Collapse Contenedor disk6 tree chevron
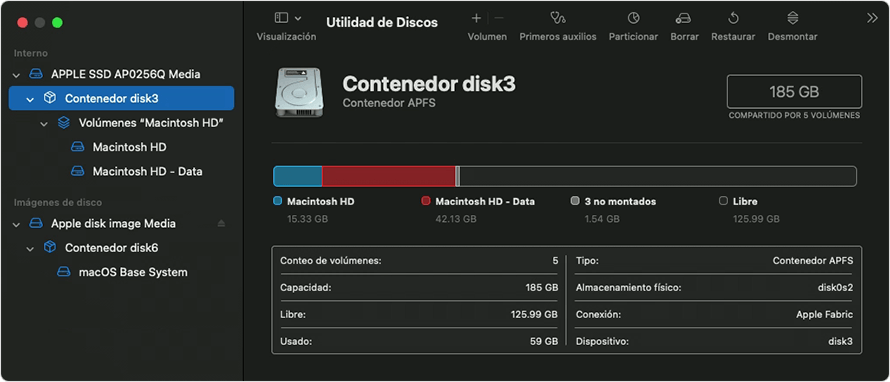890x382 pixels. [30, 248]
